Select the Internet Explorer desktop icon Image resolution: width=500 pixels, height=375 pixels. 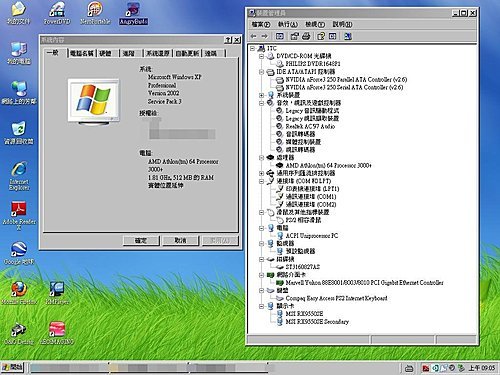(19, 176)
